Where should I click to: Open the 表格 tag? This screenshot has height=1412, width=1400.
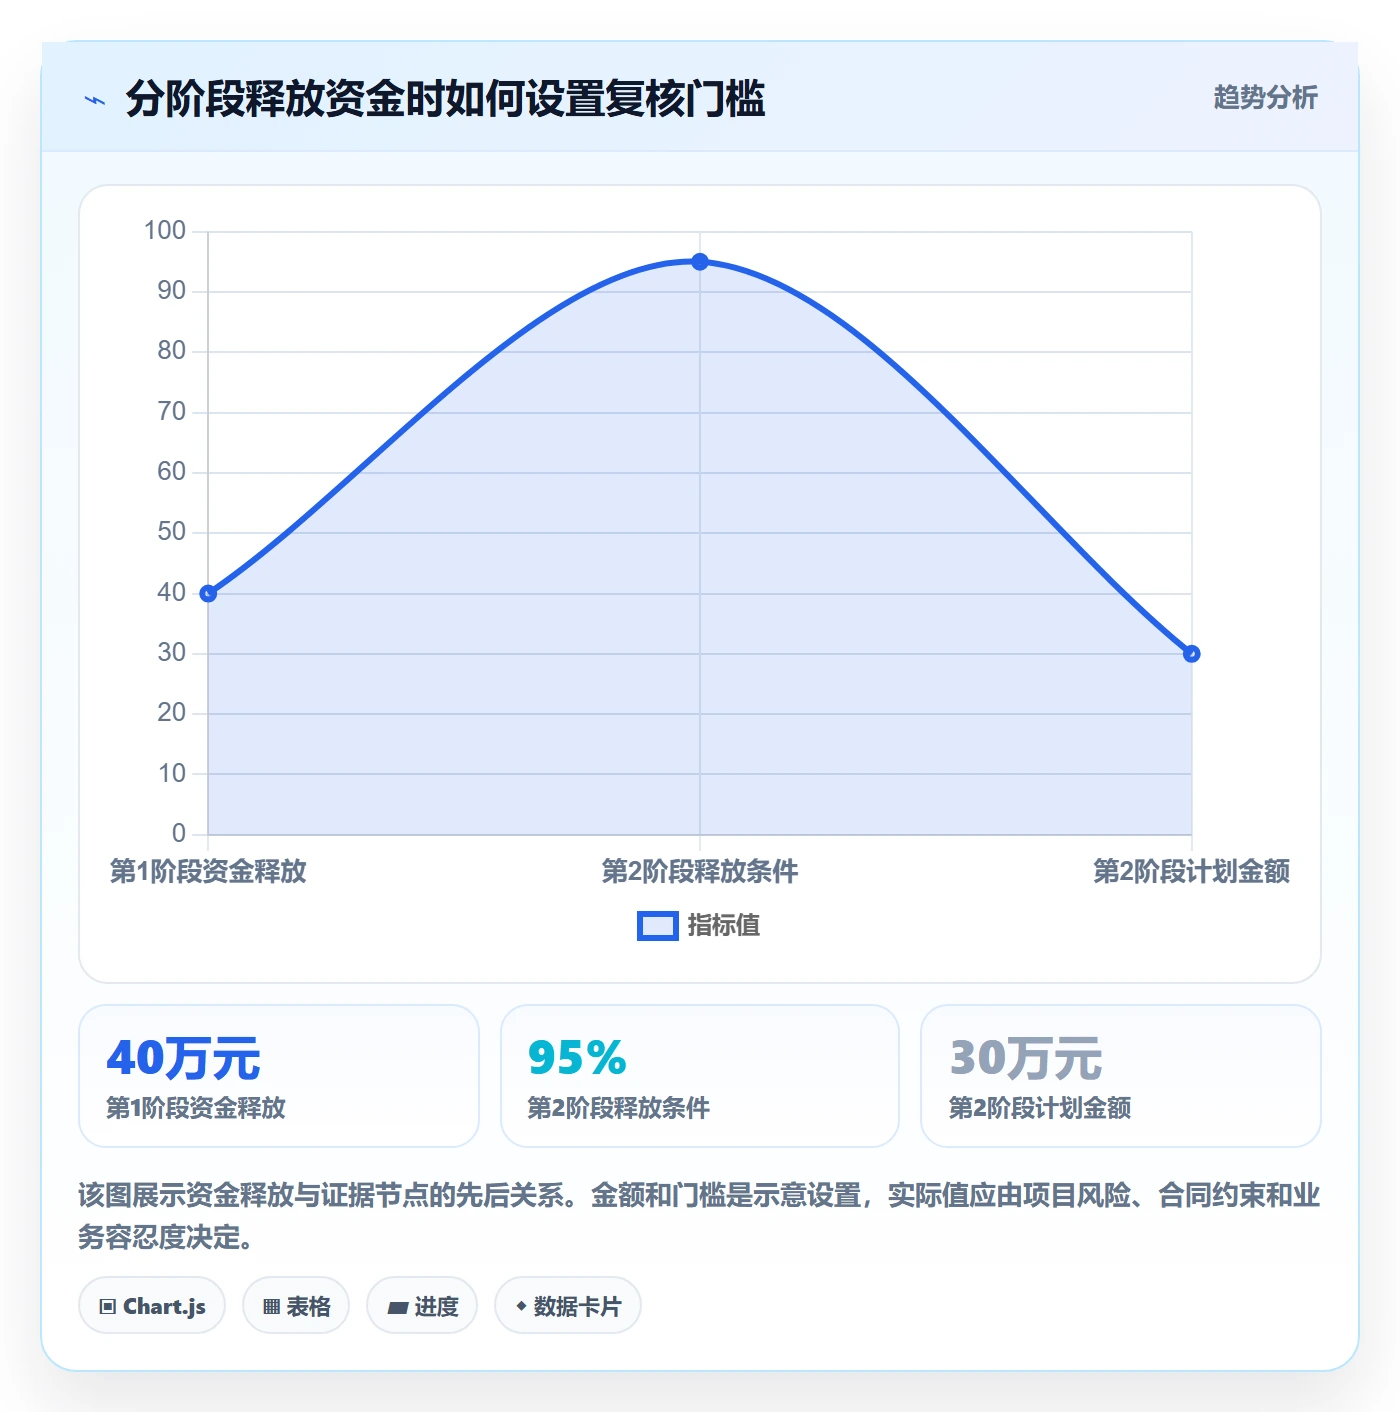296,1306
